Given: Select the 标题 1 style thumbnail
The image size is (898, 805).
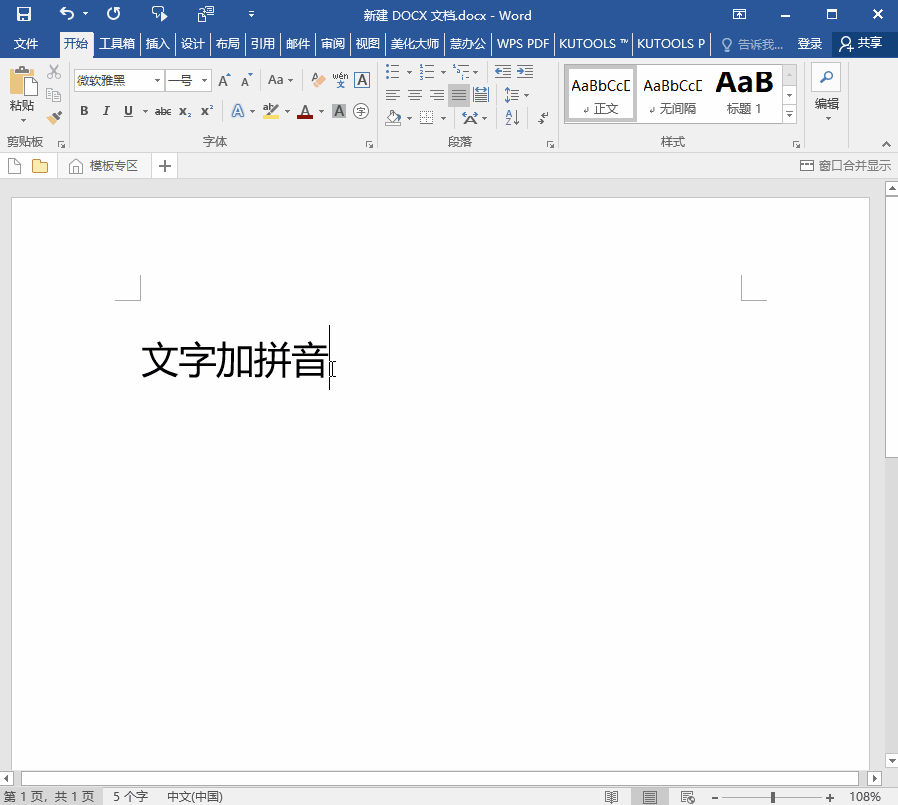Looking at the screenshot, I should coord(744,93).
